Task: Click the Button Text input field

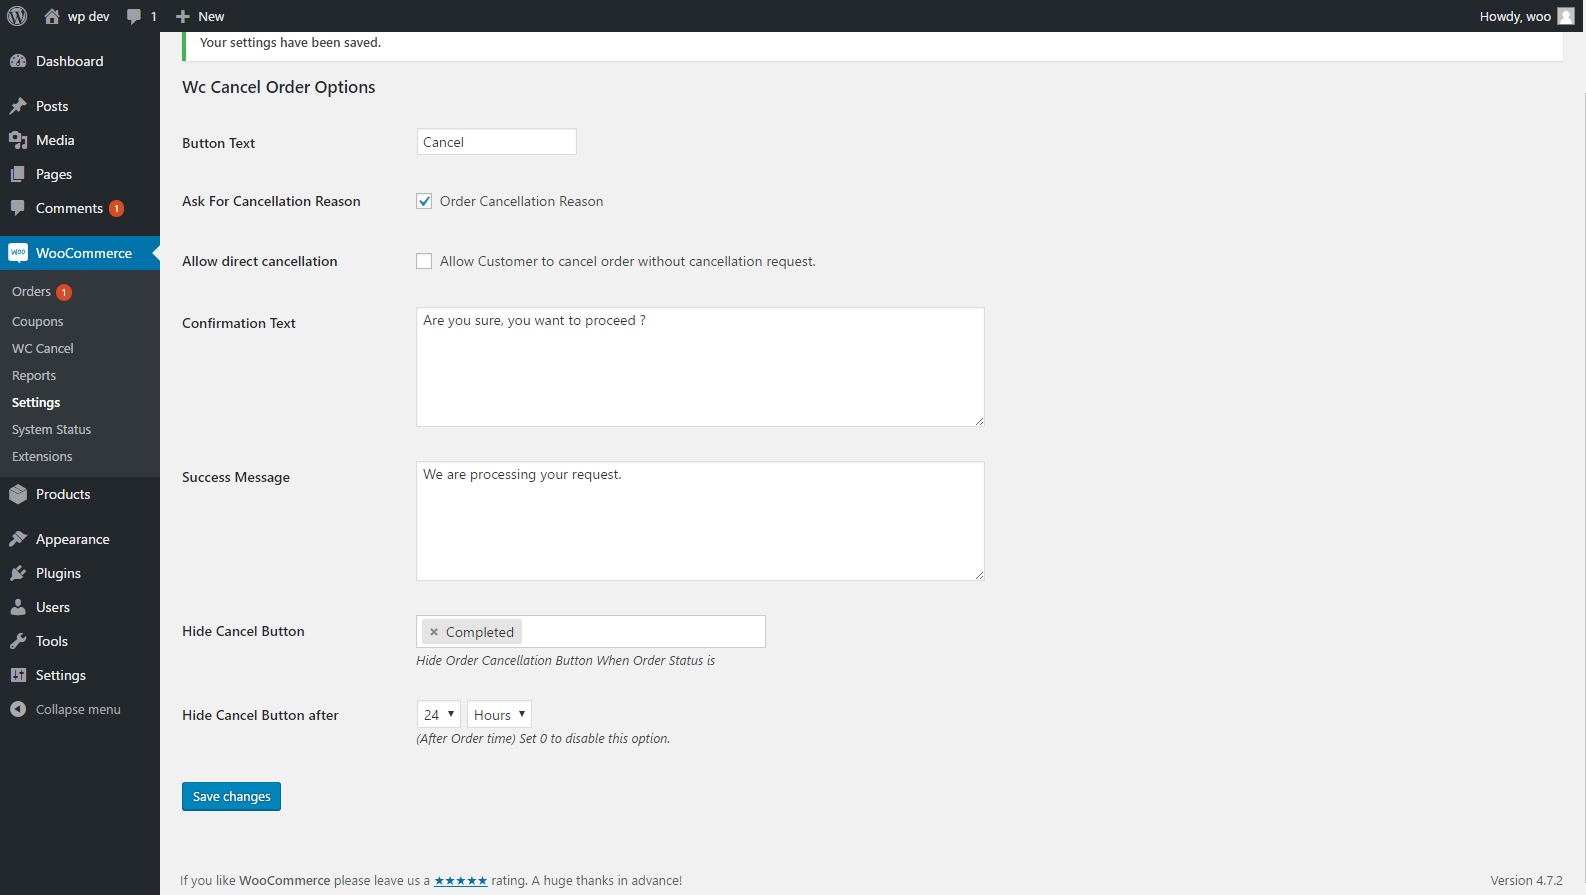Action: pos(496,142)
